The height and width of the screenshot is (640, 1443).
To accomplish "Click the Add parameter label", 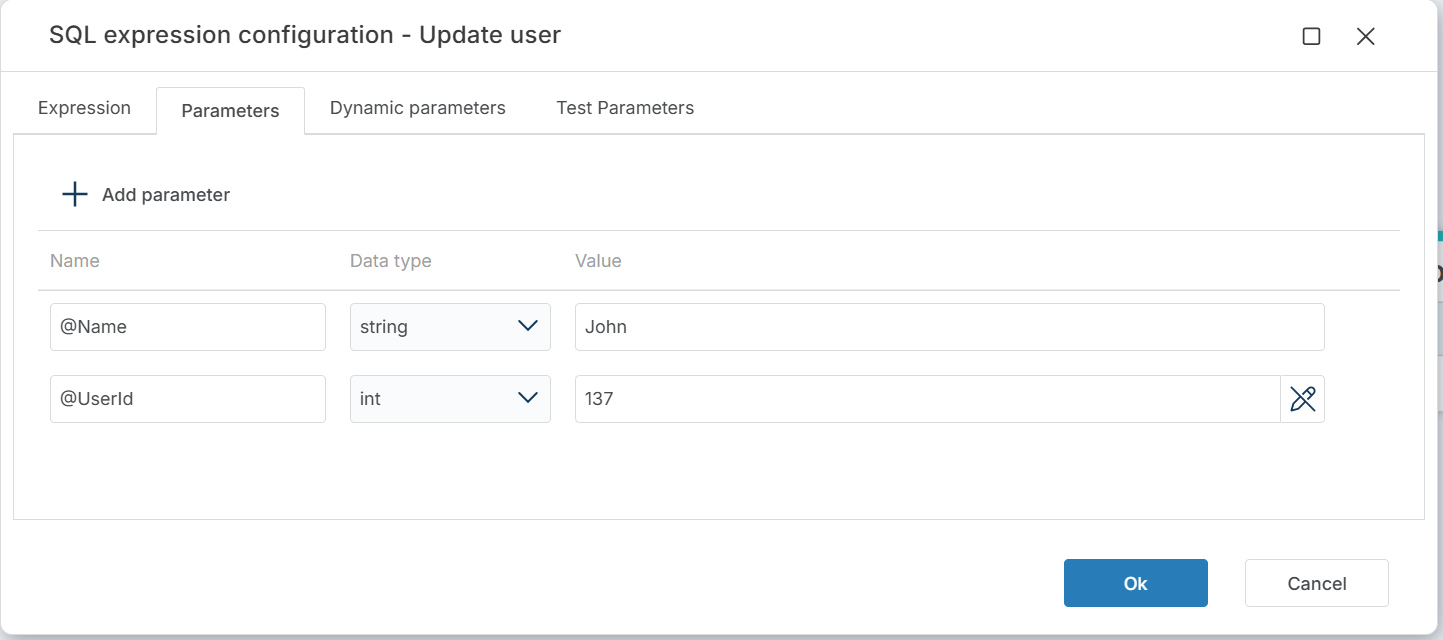I will point(166,195).
